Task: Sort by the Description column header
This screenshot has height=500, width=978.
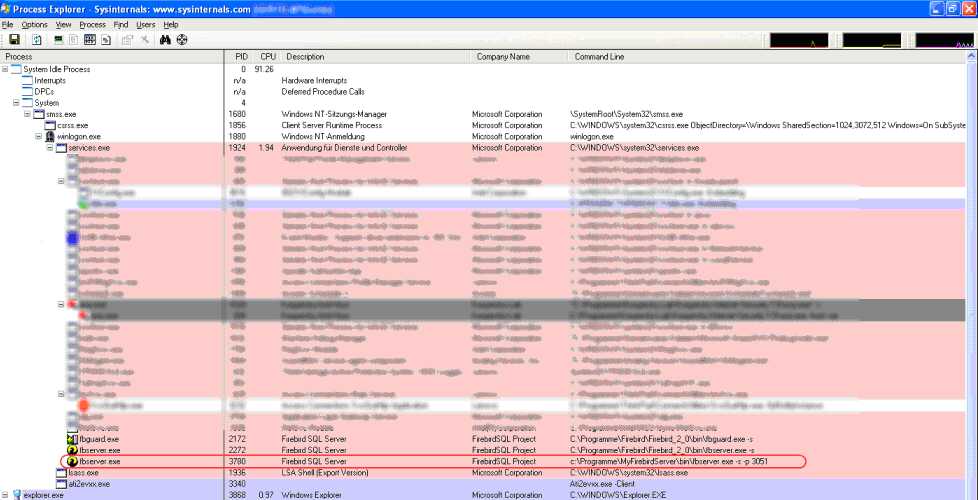Action: [375, 57]
